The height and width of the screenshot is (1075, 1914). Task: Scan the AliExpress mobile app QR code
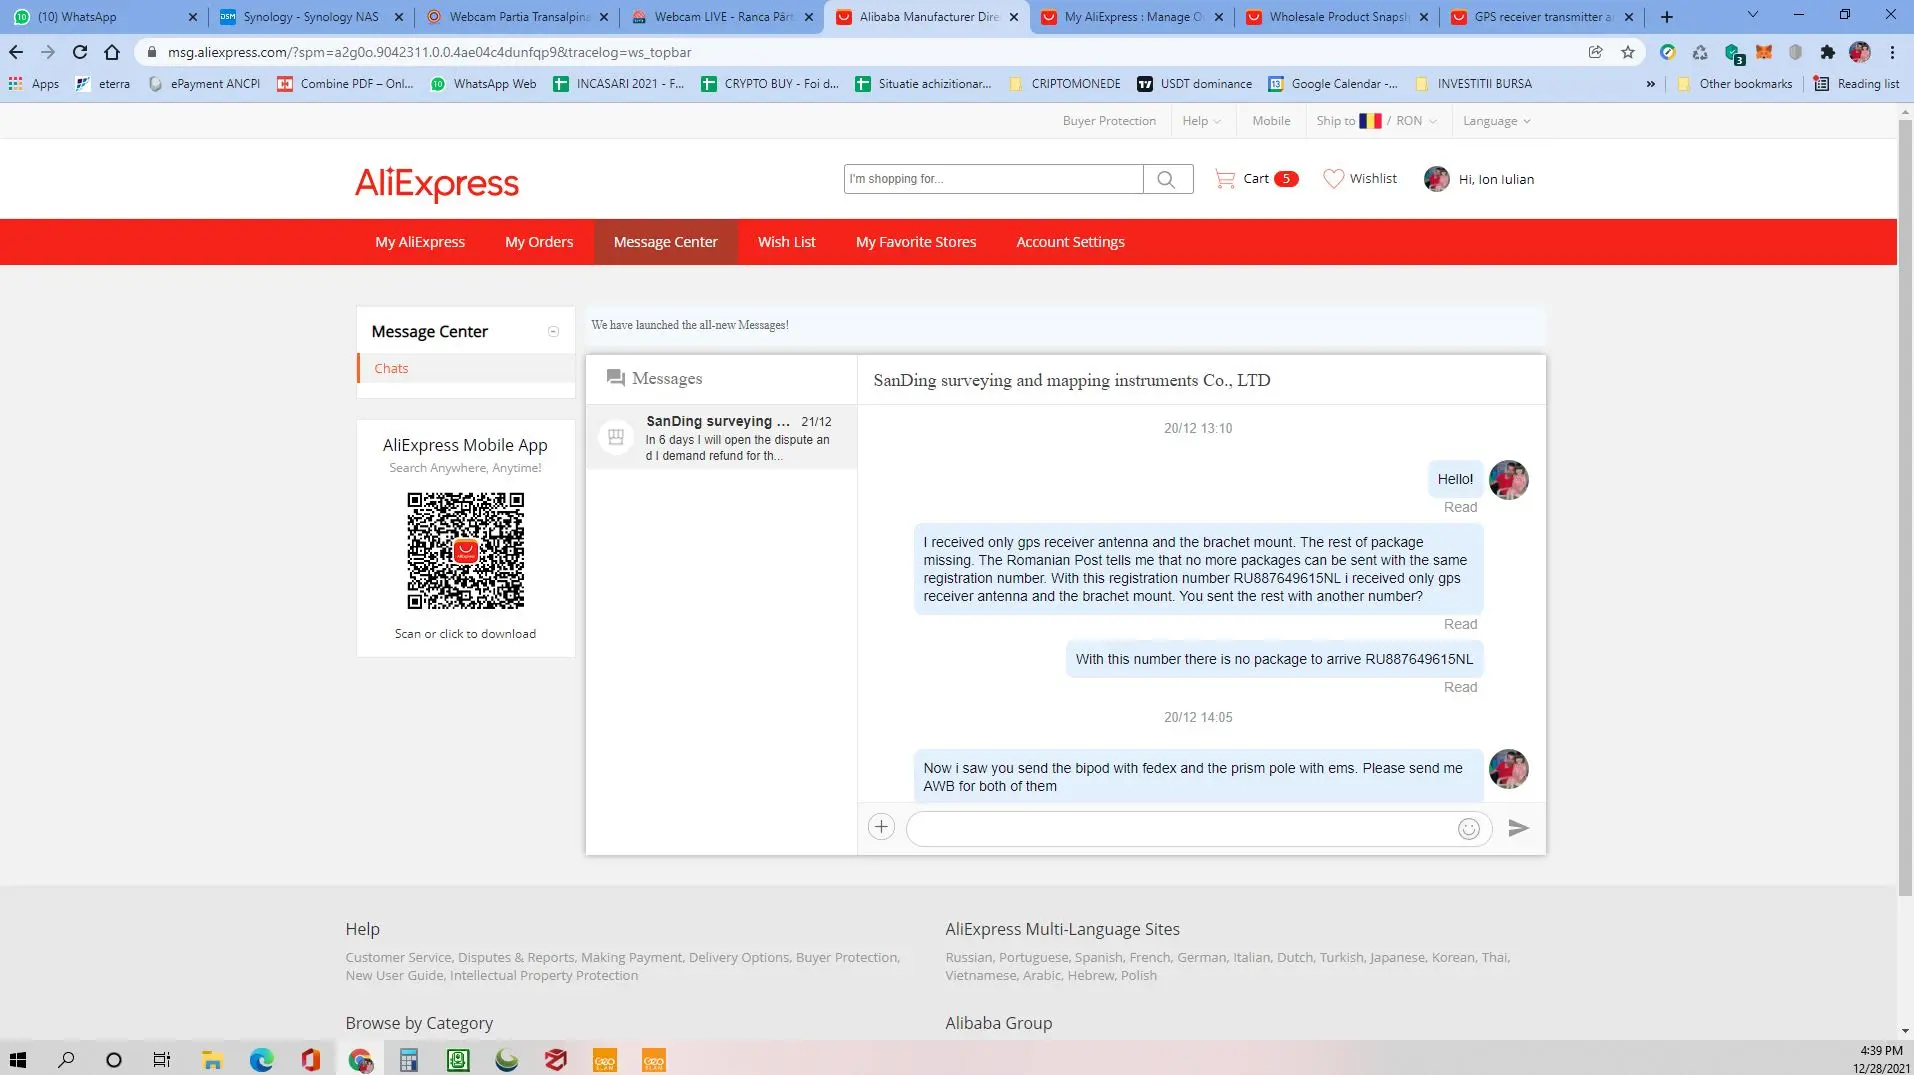(465, 550)
